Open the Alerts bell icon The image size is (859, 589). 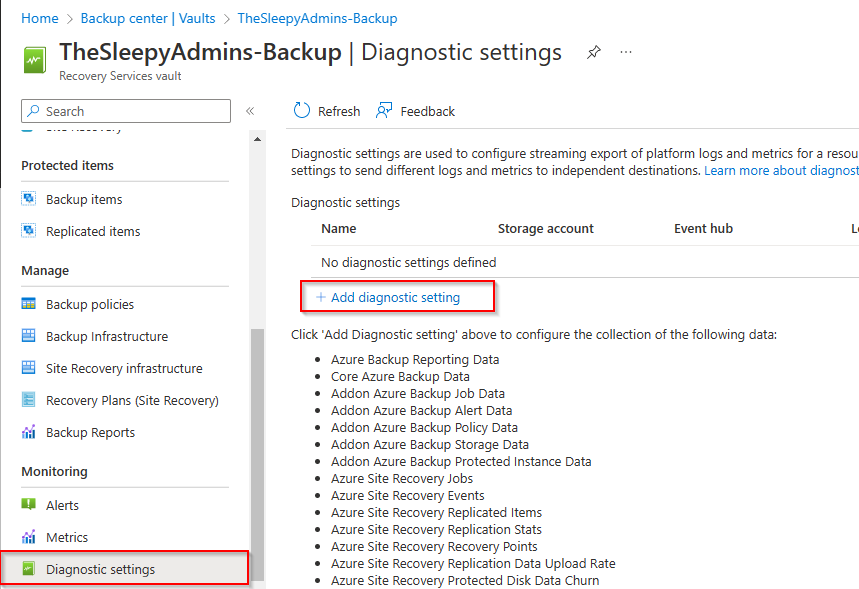(30, 505)
